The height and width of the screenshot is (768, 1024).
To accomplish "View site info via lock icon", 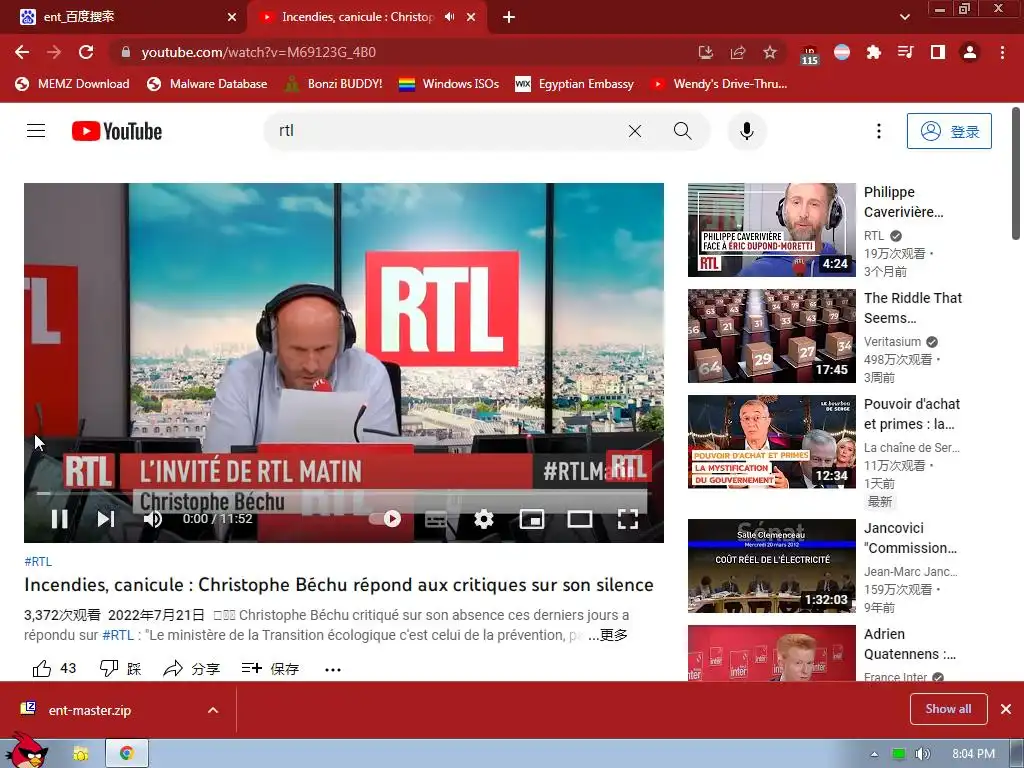I will (126, 52).
